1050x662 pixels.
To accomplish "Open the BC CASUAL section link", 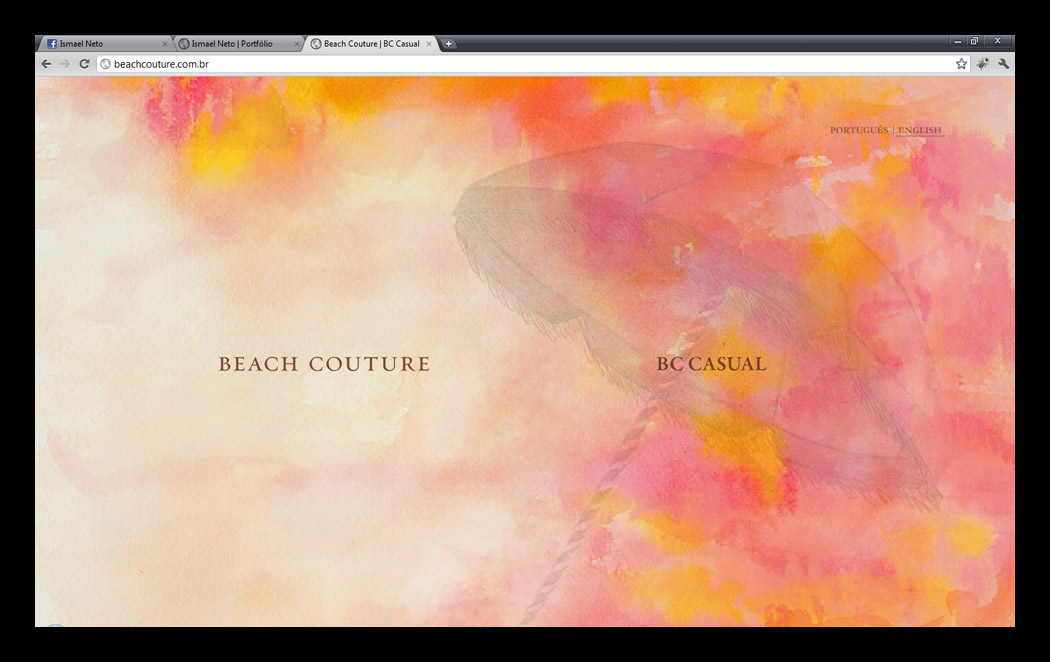I will pos(711,364).
